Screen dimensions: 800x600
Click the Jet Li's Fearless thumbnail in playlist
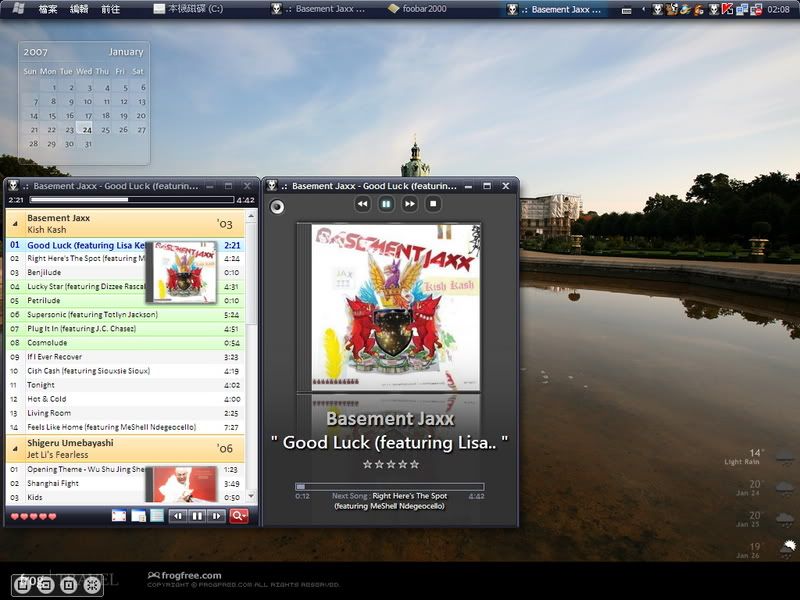click(x=182, y=484)
